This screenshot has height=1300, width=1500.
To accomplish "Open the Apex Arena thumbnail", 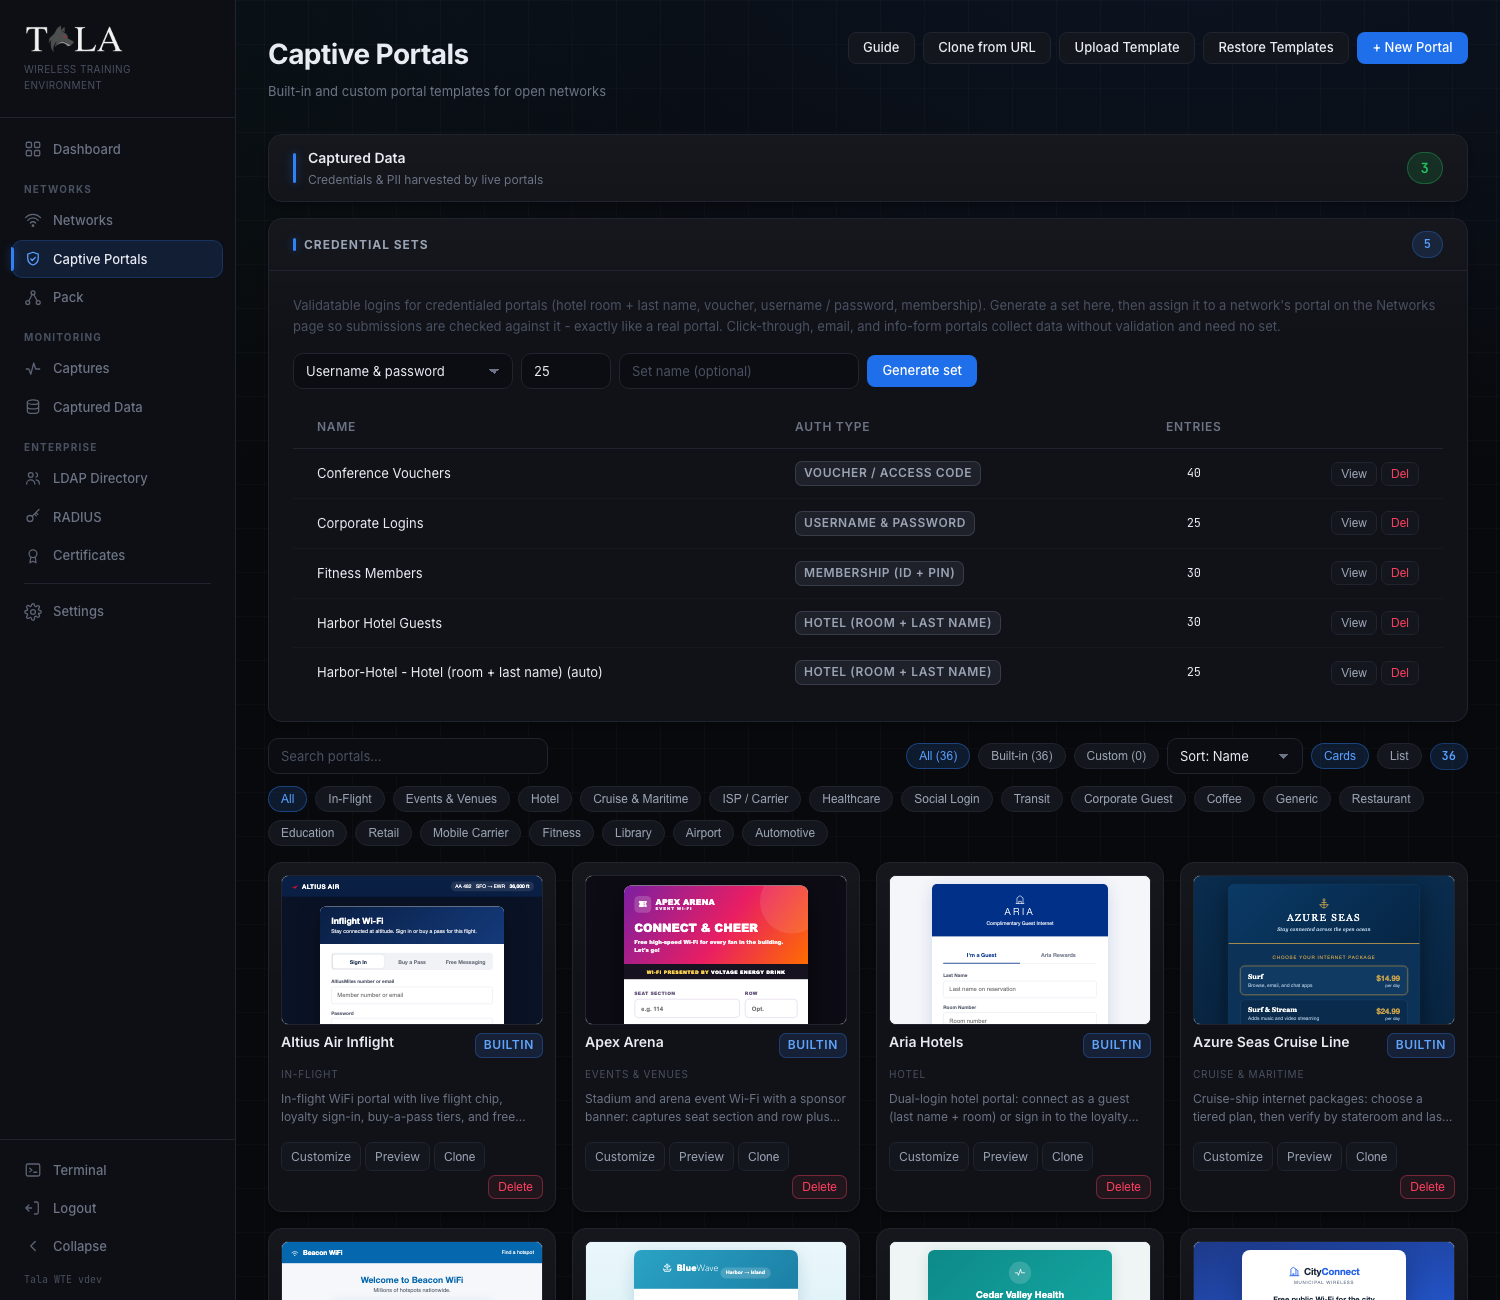I will (716, 950).
